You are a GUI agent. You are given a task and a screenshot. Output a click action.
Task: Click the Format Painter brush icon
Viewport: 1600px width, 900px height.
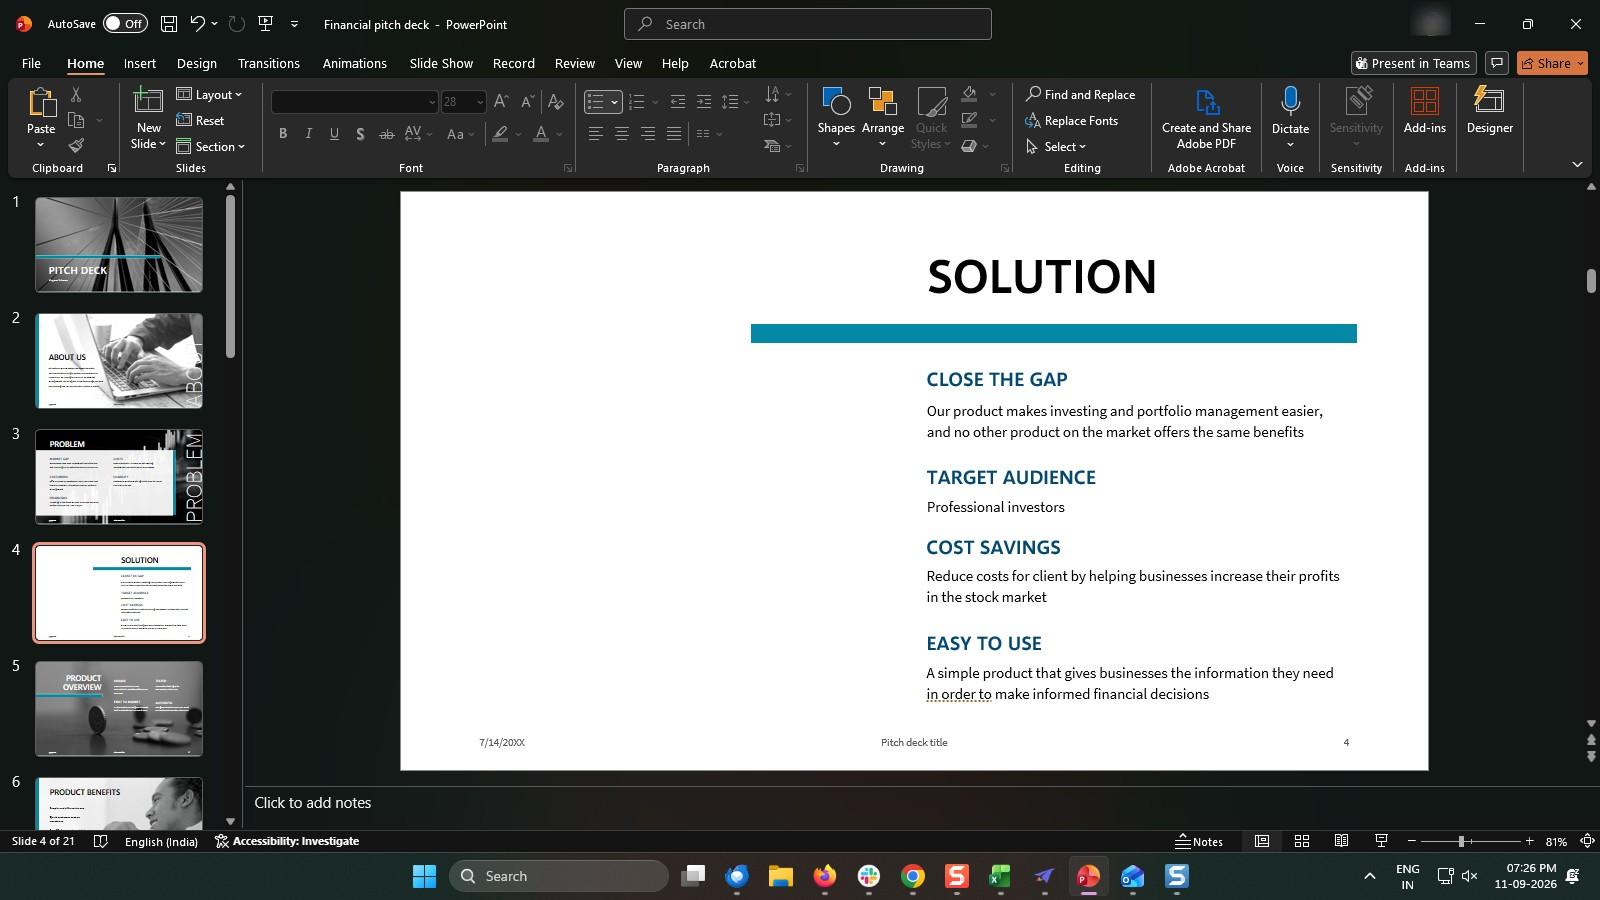pyautogui.click(x=76, y=146)
